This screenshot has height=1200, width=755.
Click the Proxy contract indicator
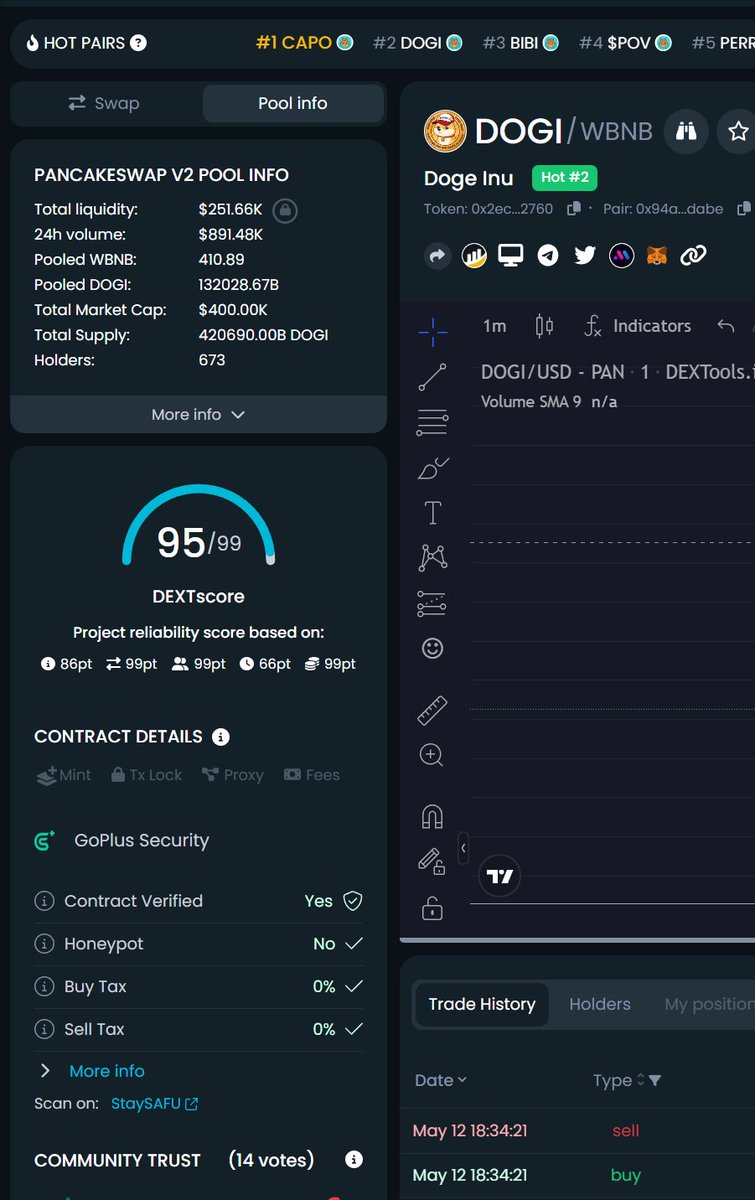click(x=232, y=775)
